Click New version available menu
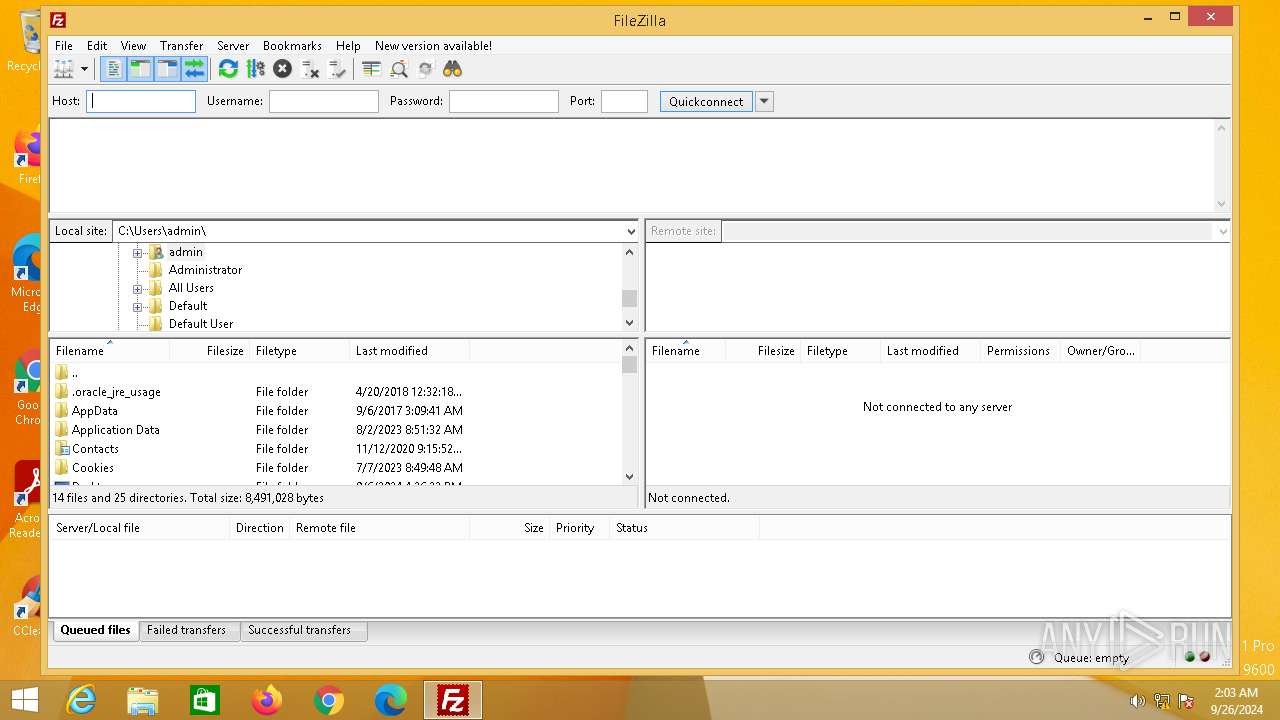1280x720 pixels. [x=433, y=46]
